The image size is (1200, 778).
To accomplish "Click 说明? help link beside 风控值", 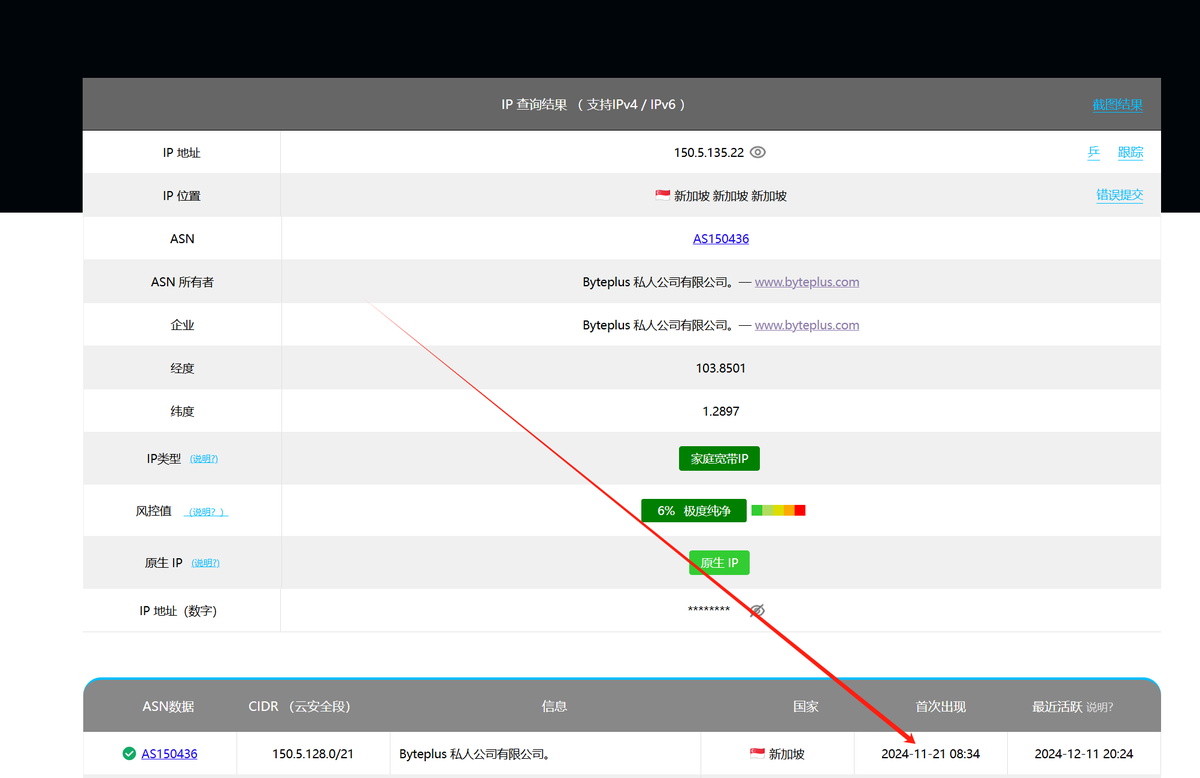I will click(x=207, y=512).
